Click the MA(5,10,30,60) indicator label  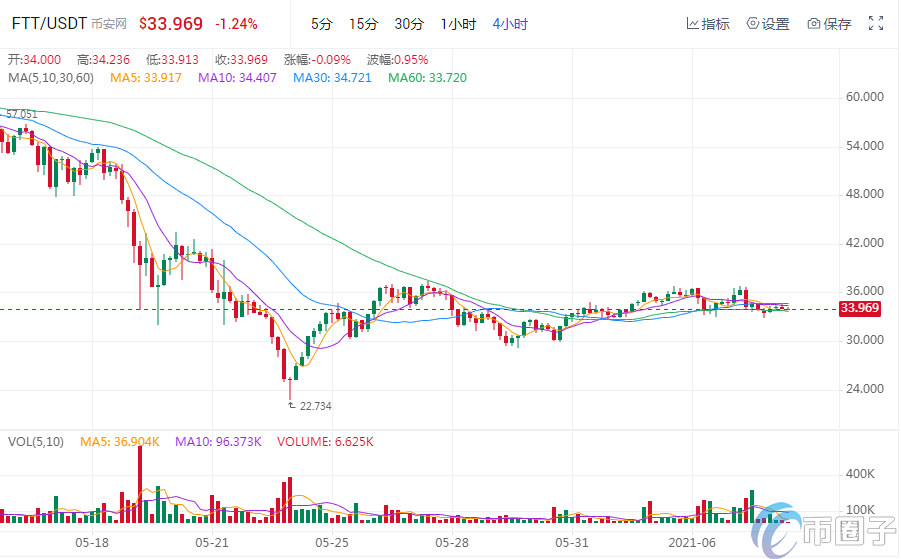coord(51,77)
